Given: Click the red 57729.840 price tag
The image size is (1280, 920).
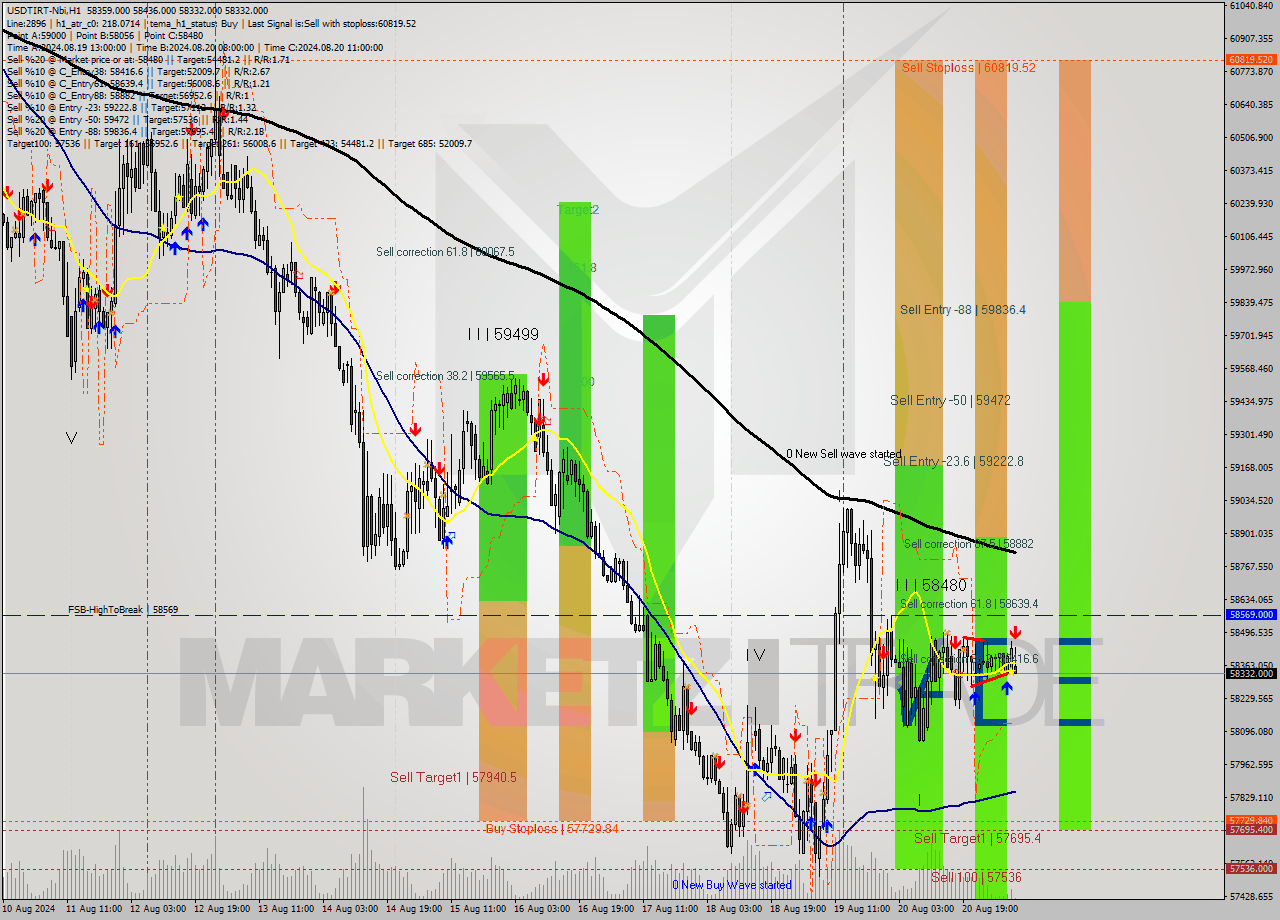Looking at the screenshot, I should point(1251,820).
